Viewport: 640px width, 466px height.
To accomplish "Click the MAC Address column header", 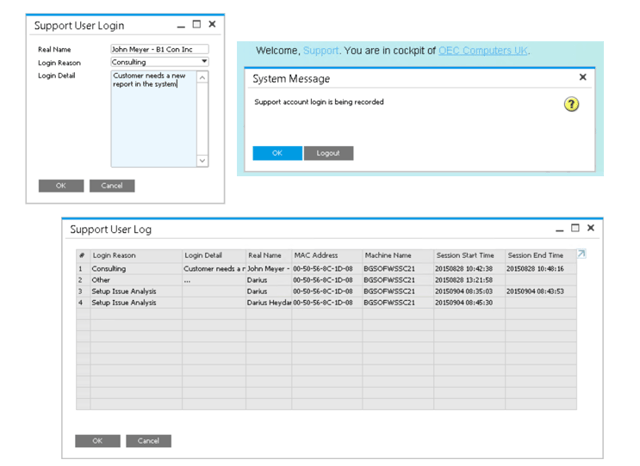I will point(327,255).
